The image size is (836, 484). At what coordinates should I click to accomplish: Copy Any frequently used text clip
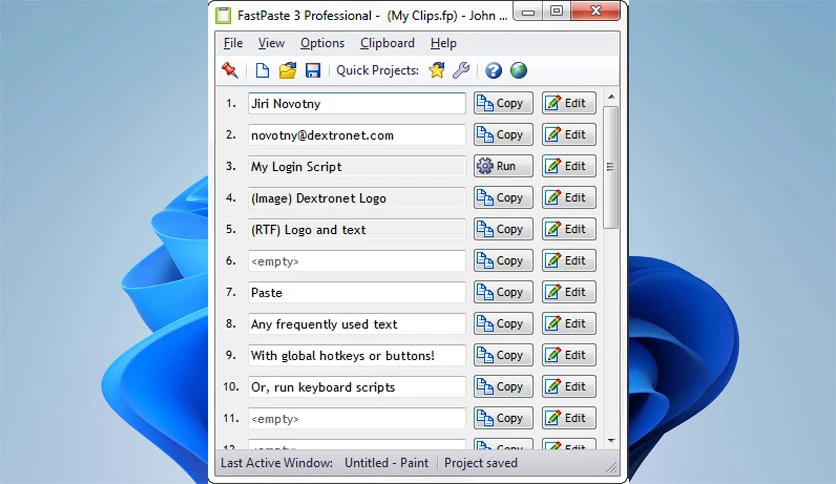point(503,323)
